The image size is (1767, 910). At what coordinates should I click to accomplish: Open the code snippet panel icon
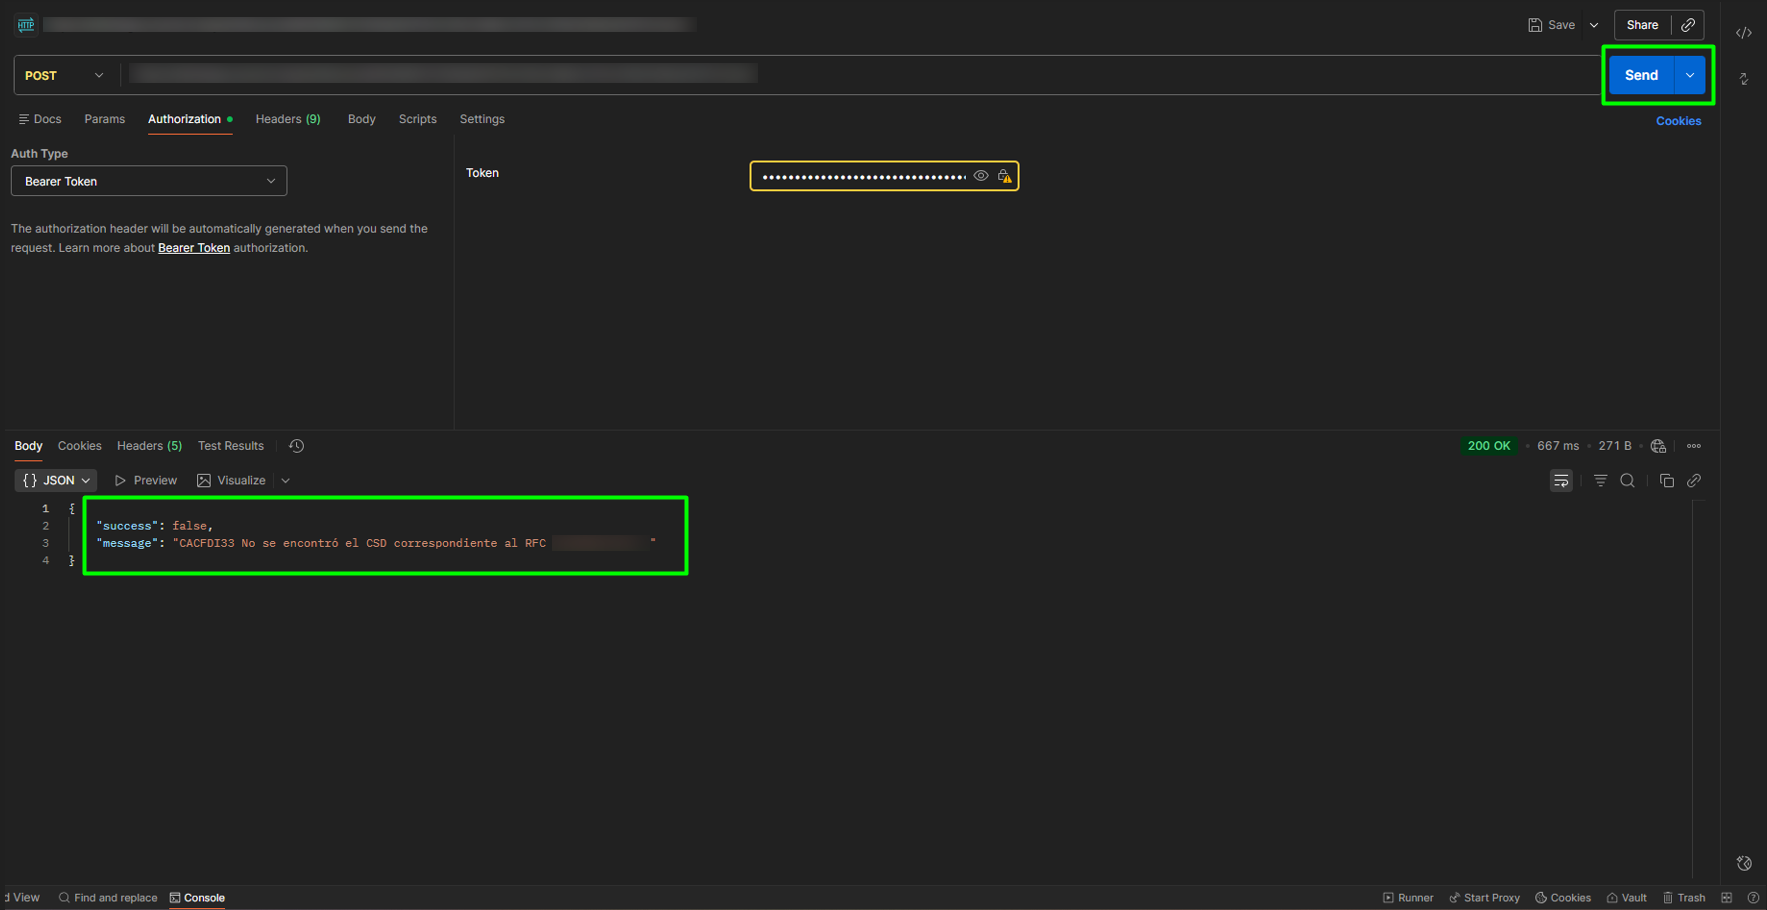coord(1743,33)
